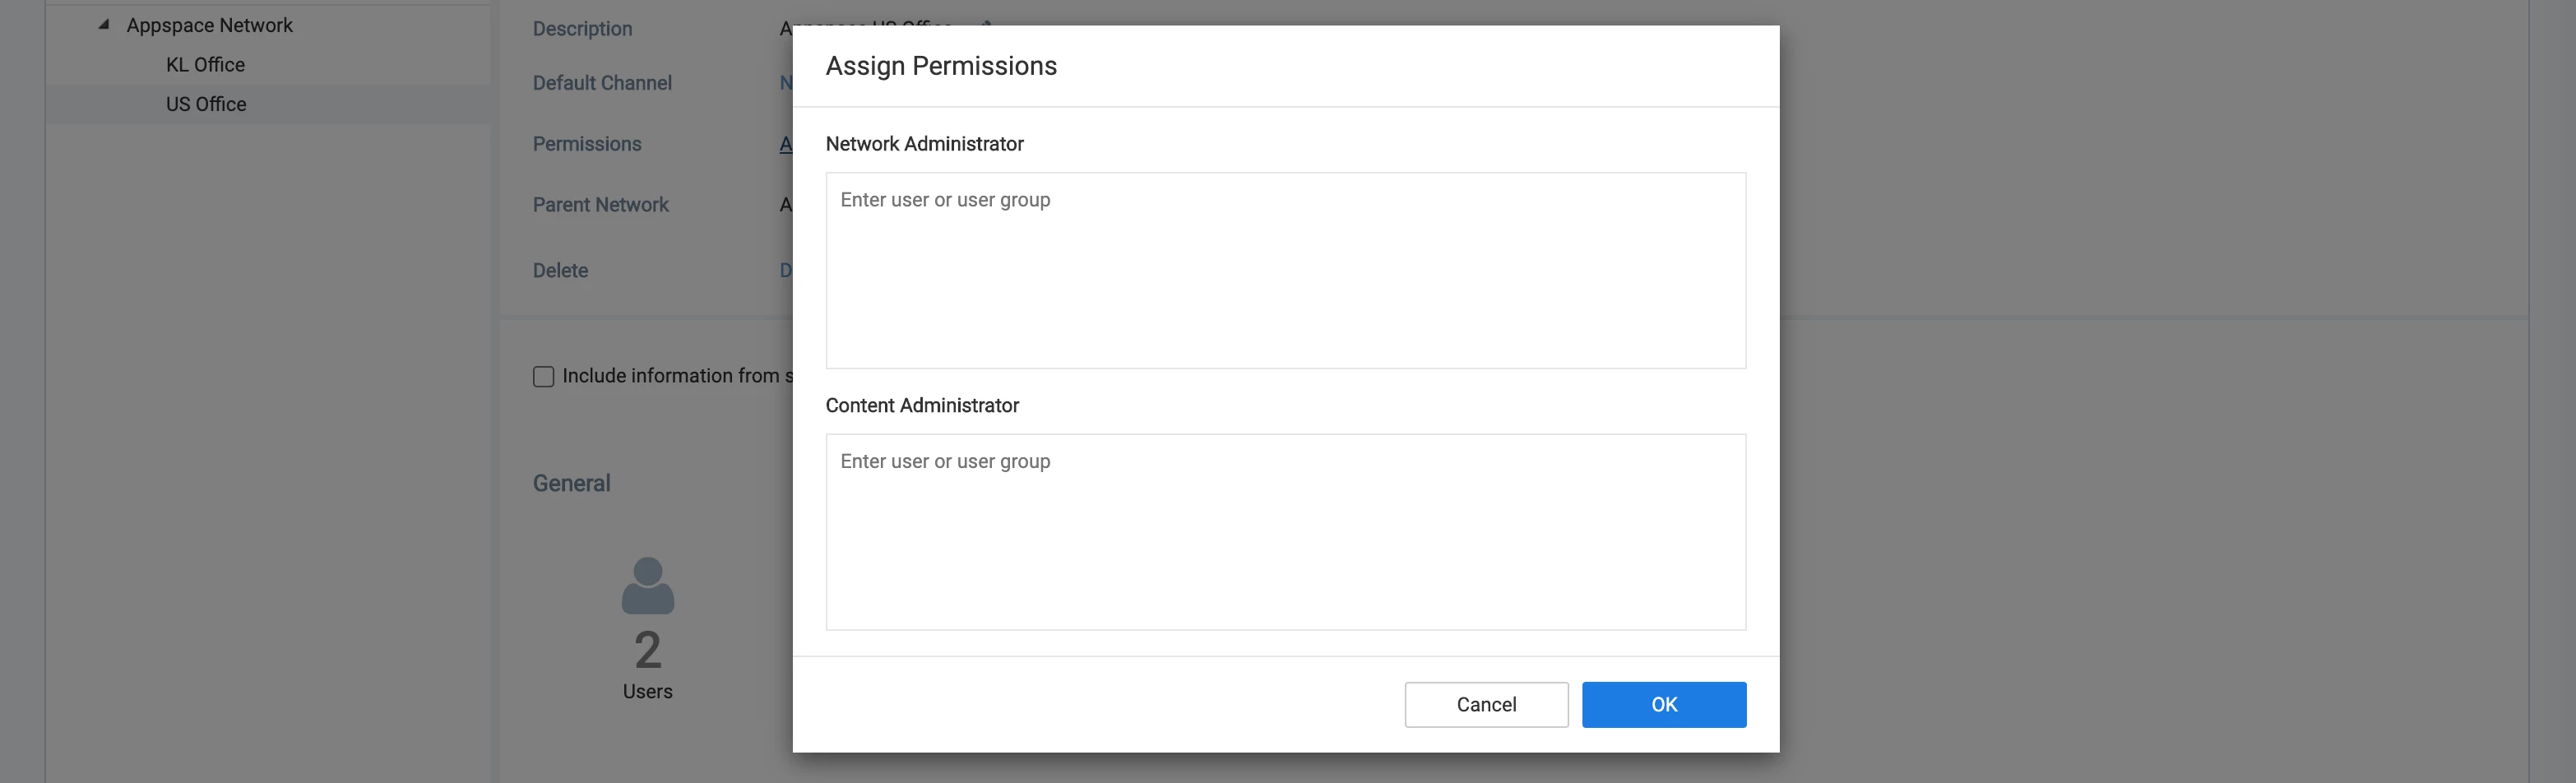Focus the Content Administrator user field
The width and height of the screenshot is (2576, 783).
pyautogui.click(x=1285, y=531)
